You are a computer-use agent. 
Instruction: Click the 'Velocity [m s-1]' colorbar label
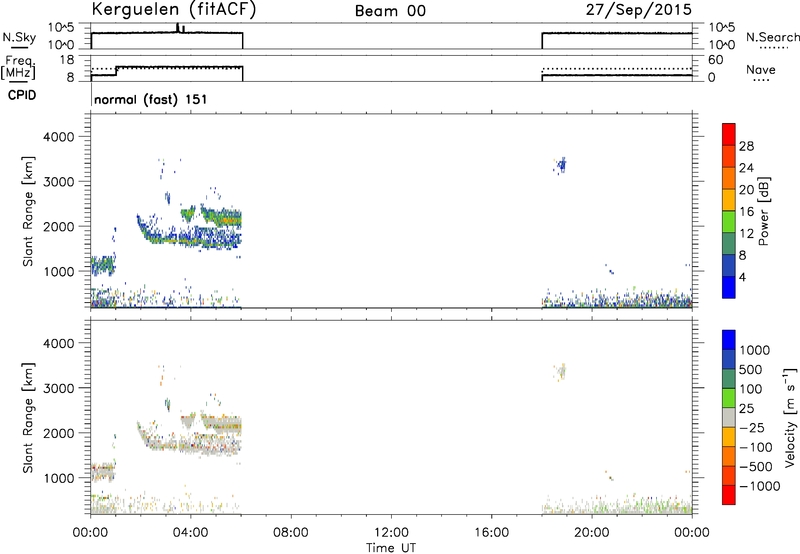790,417
